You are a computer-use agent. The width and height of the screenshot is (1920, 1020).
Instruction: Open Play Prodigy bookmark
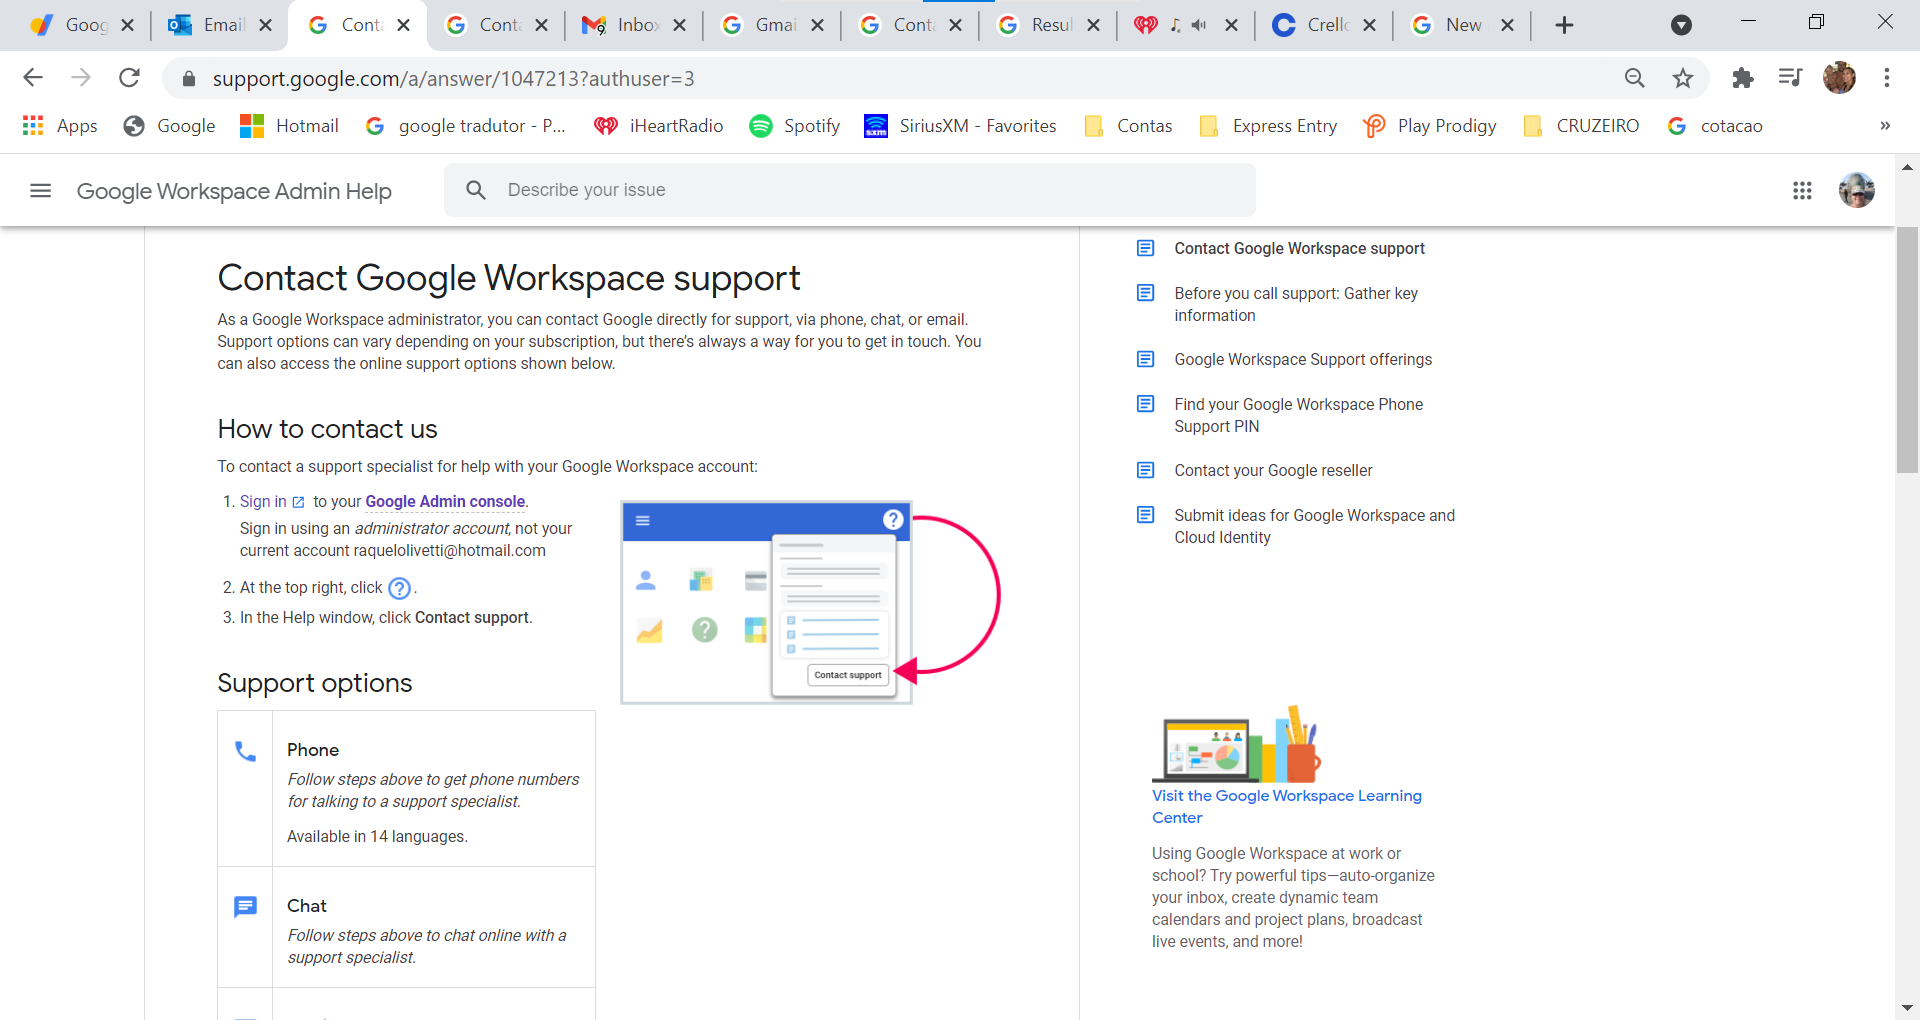tap(1430, 126)
